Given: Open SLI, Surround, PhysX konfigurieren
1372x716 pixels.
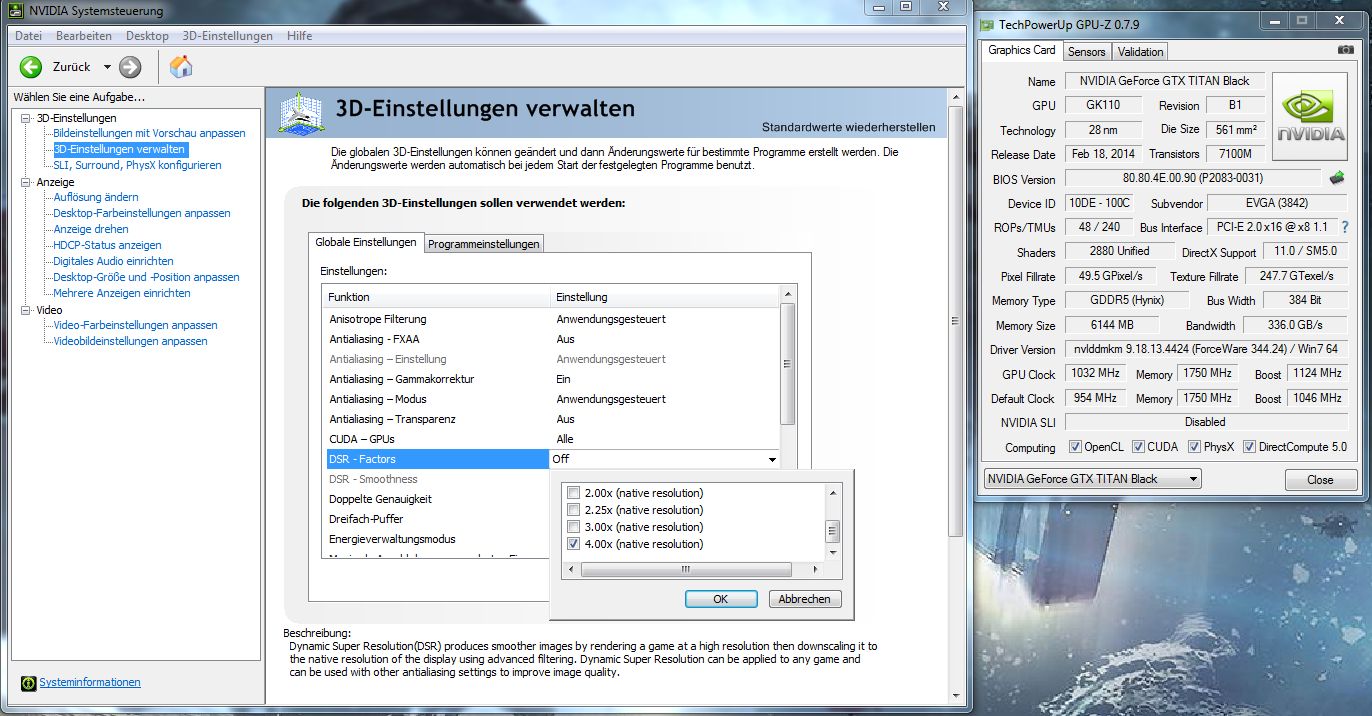Looking at the screenshot, I should [x=137, y=165].
